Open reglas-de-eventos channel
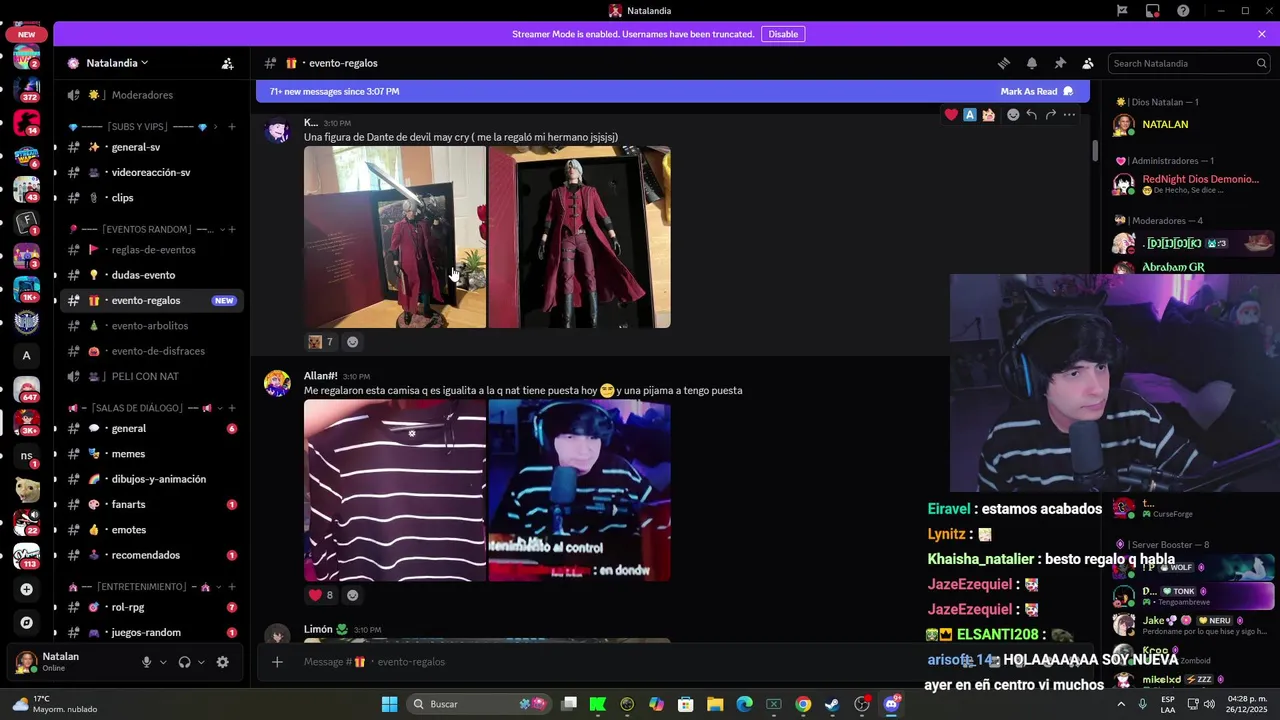The height and width of the screenshot is (720, 1280). 151,250
